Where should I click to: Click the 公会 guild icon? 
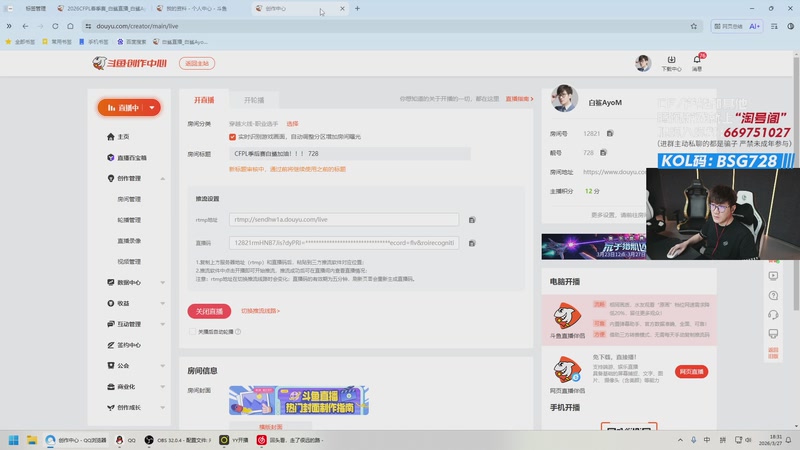click(111, 365)
